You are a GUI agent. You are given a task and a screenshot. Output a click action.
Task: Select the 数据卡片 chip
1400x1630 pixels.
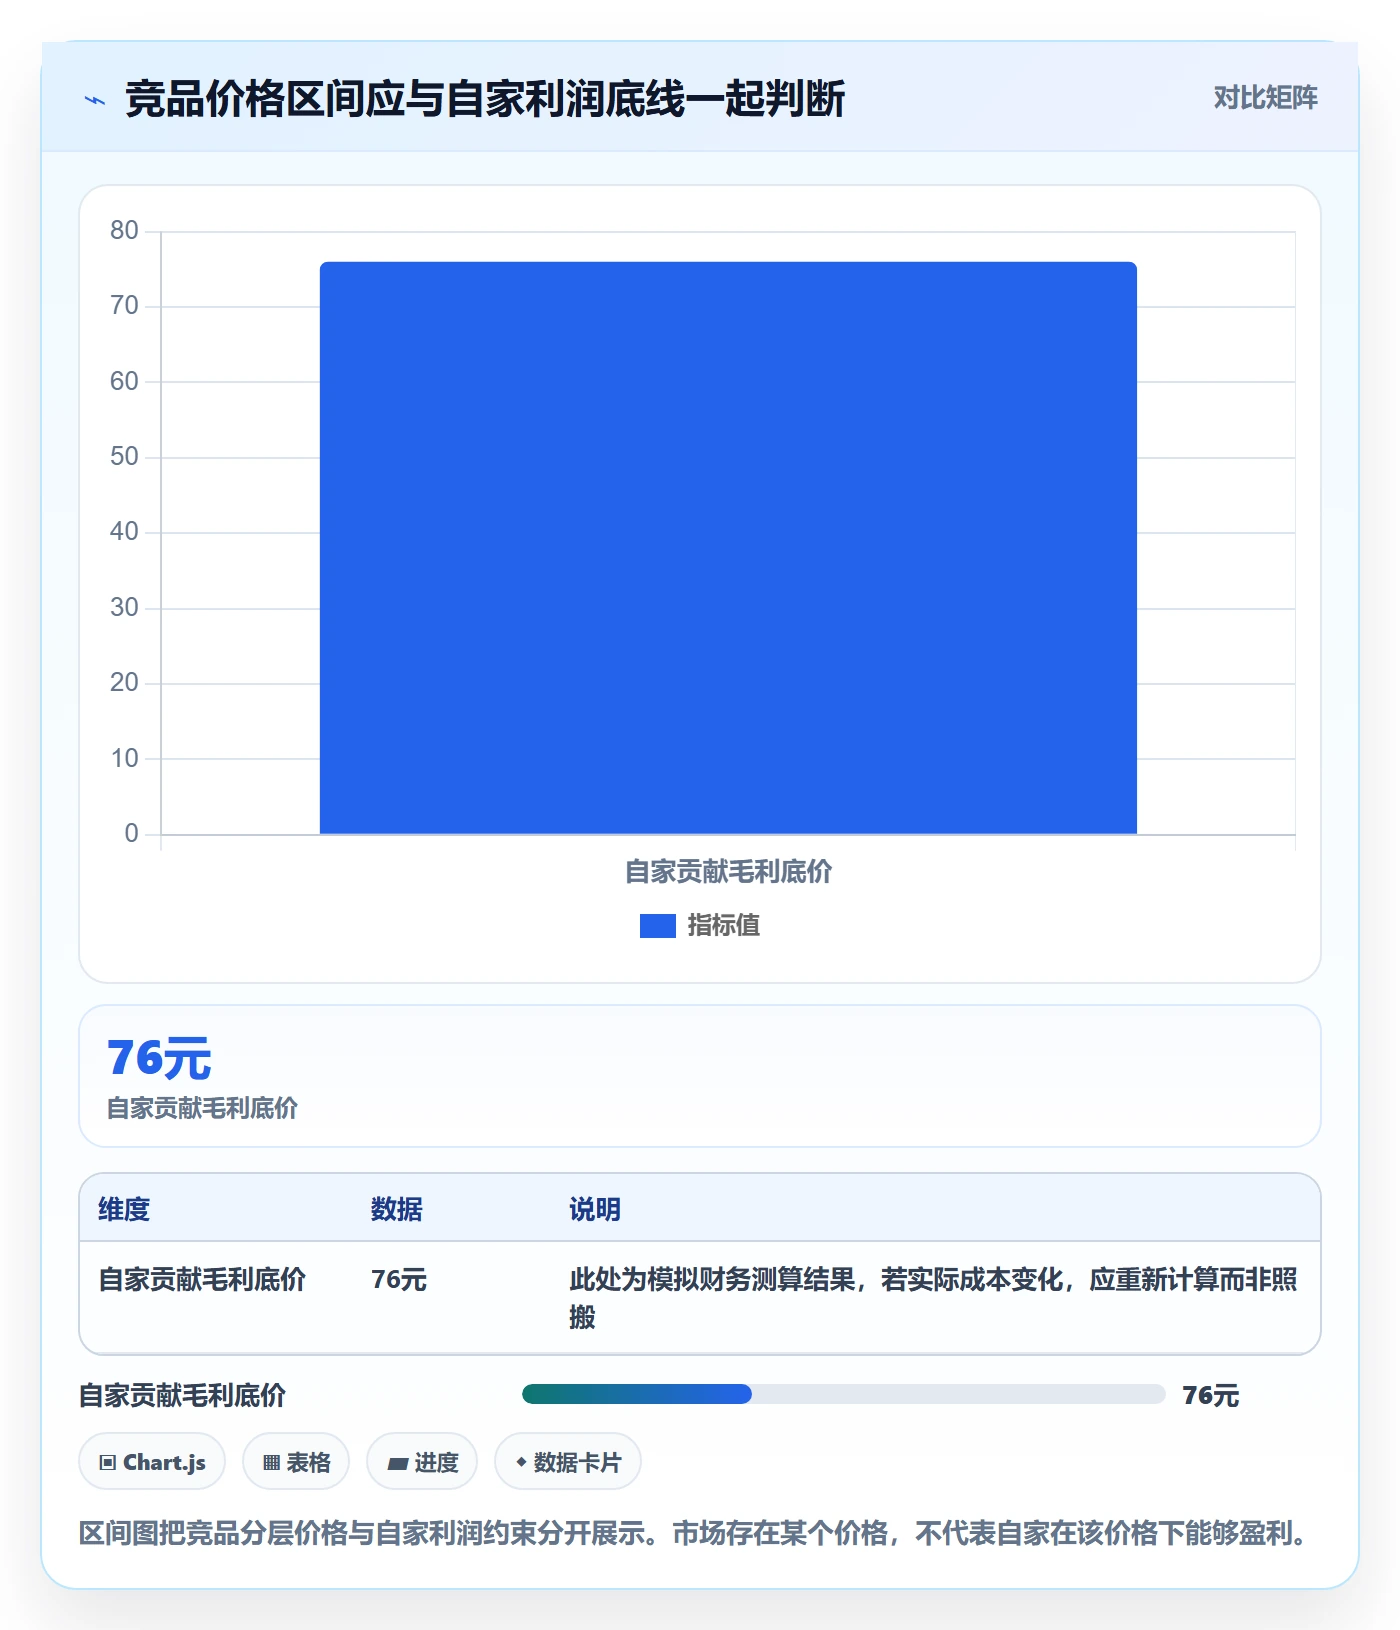pyautogui.click(x=568, y=1462)
